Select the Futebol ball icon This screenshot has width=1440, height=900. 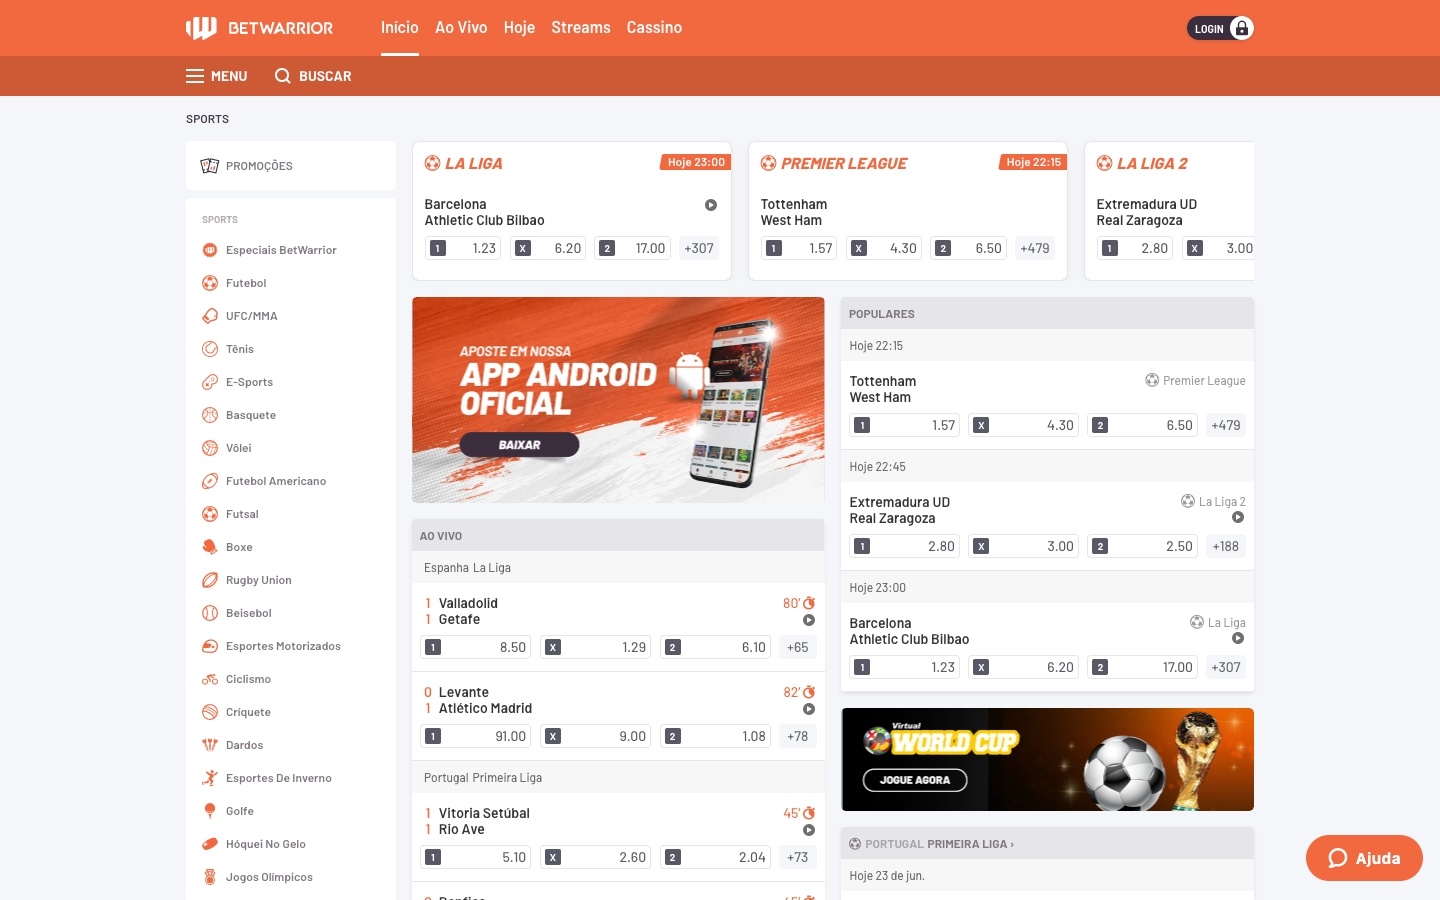210,283
